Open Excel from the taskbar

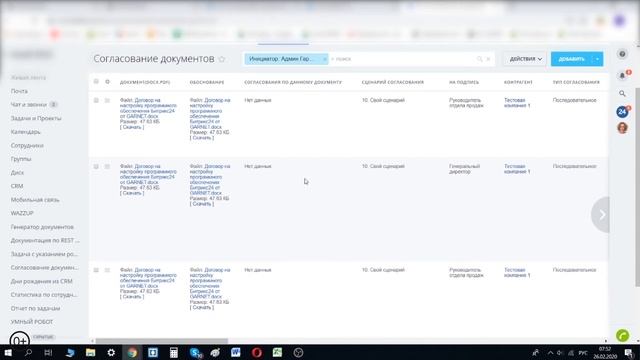point(277,353)
